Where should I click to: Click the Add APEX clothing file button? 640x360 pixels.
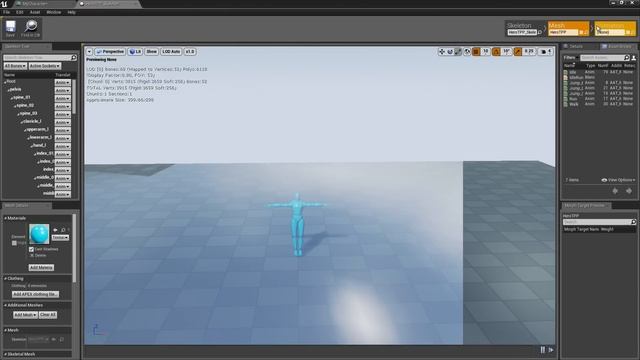click(x=36, y=294)
